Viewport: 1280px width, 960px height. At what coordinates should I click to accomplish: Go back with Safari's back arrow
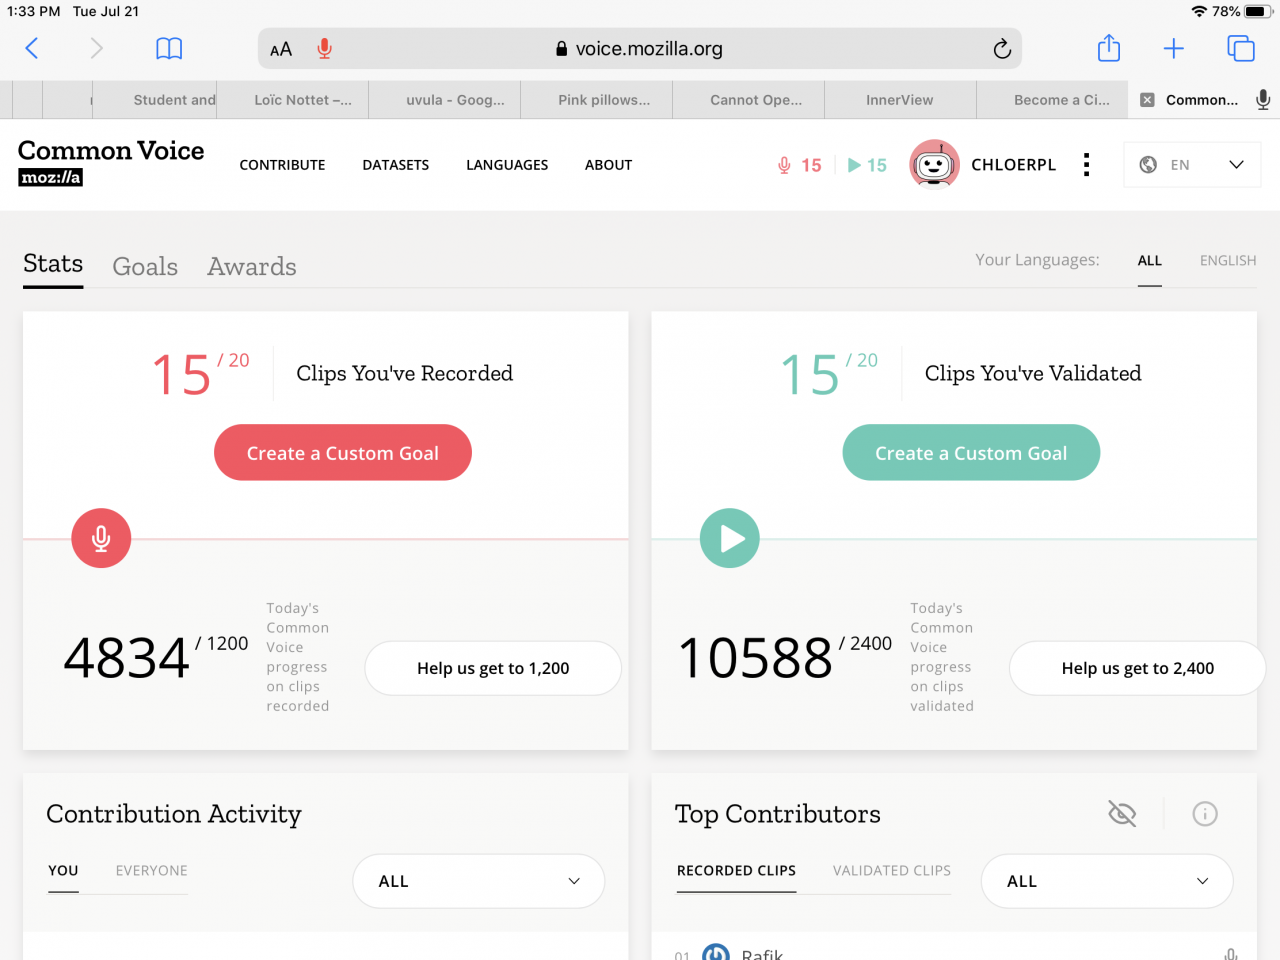click(x=32, y=48)
